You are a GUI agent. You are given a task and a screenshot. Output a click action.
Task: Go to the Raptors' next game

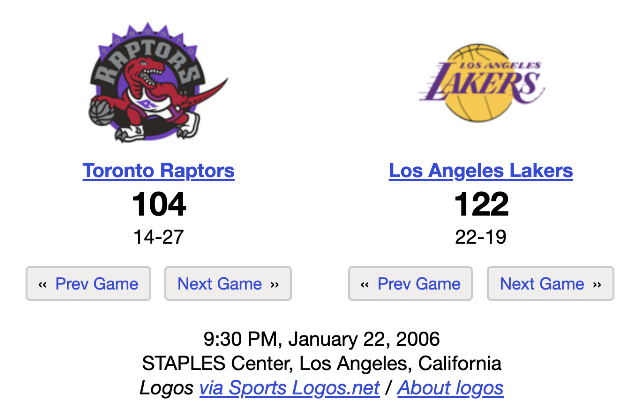228,284
